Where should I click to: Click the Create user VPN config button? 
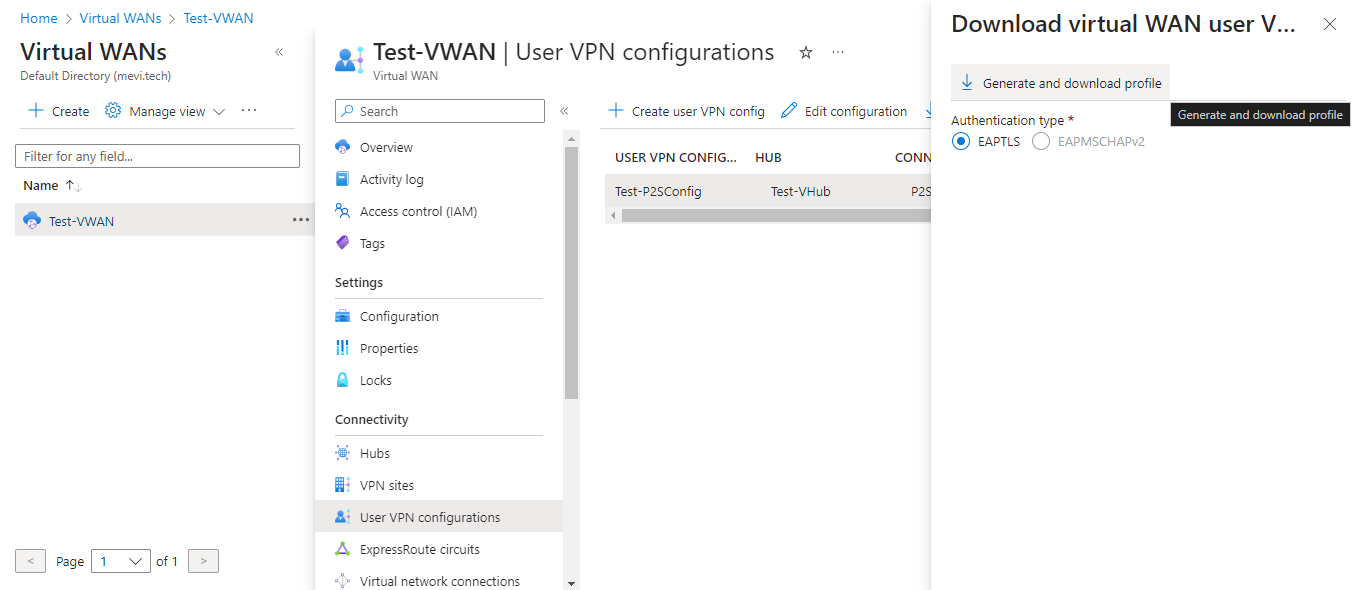[x=686, y=111]
